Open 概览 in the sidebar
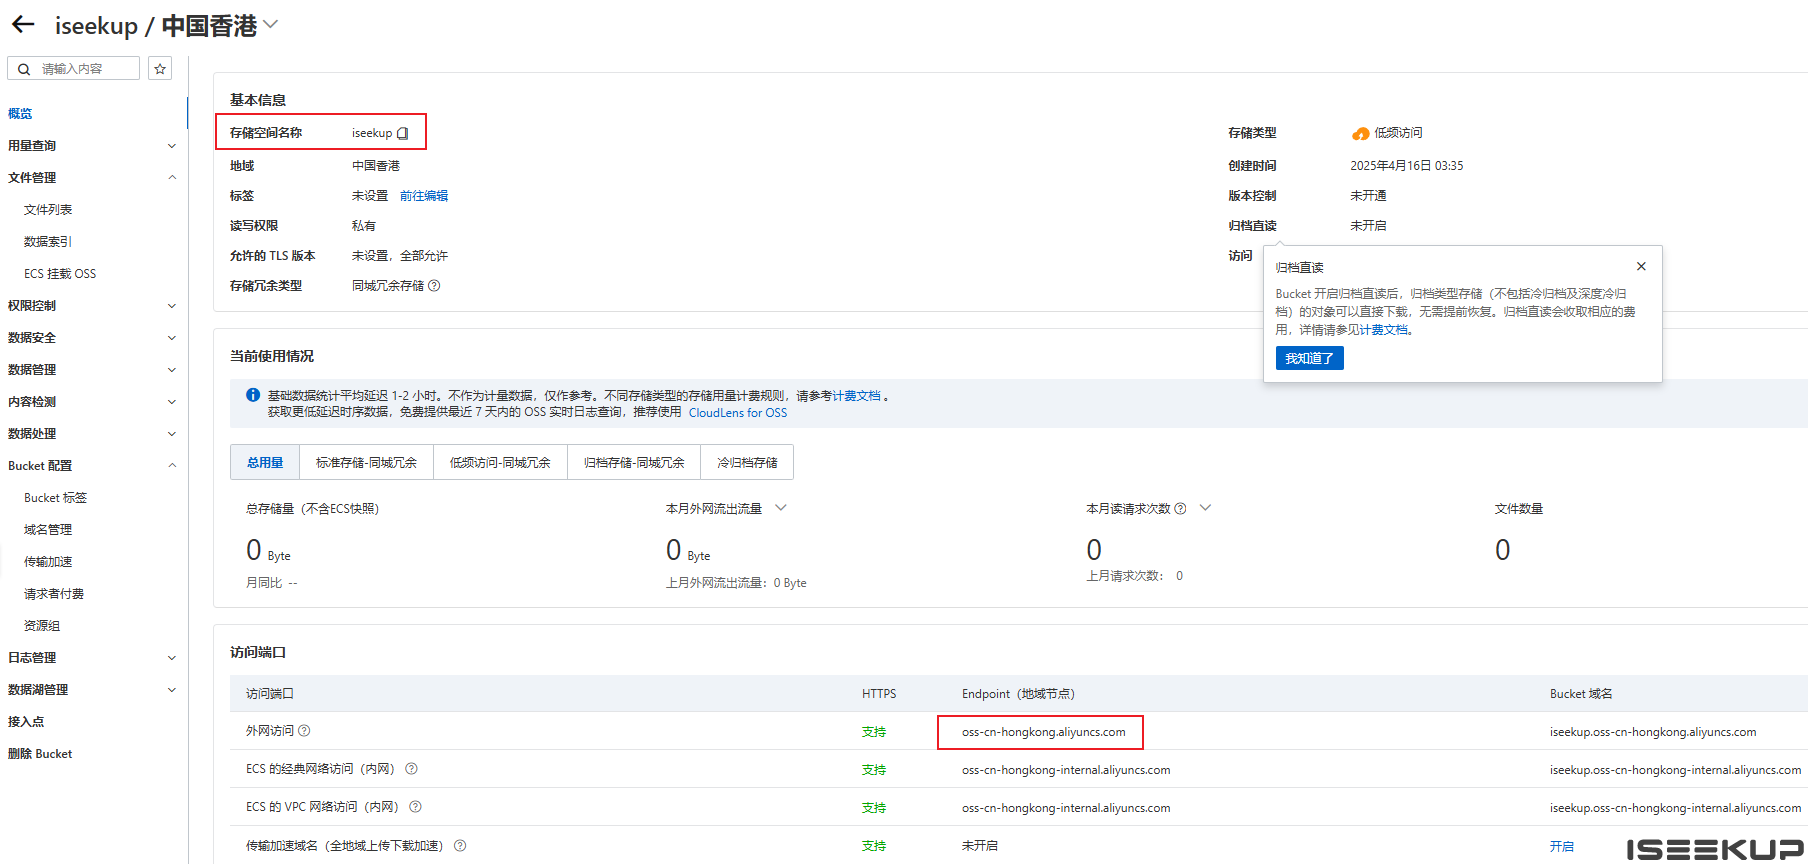This screenshot has width=1808, height=864. [20, 114]
